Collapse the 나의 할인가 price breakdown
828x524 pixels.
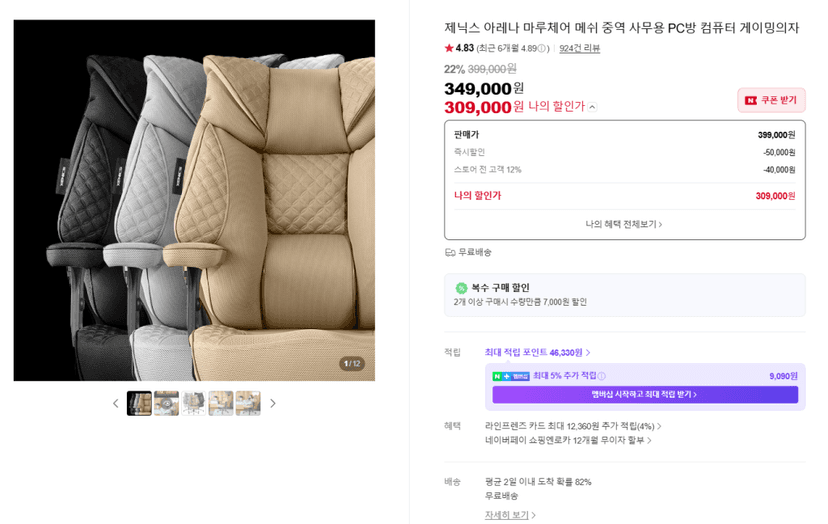[592, 107]
